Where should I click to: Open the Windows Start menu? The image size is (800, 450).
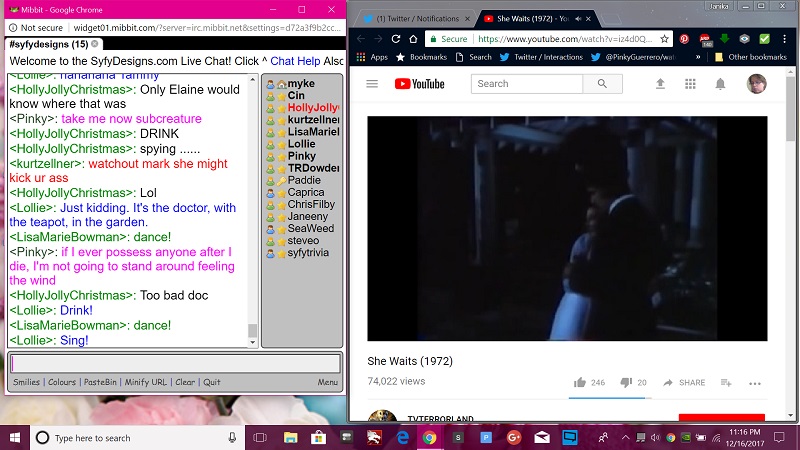pyautogui.click(x=15, y=438)
